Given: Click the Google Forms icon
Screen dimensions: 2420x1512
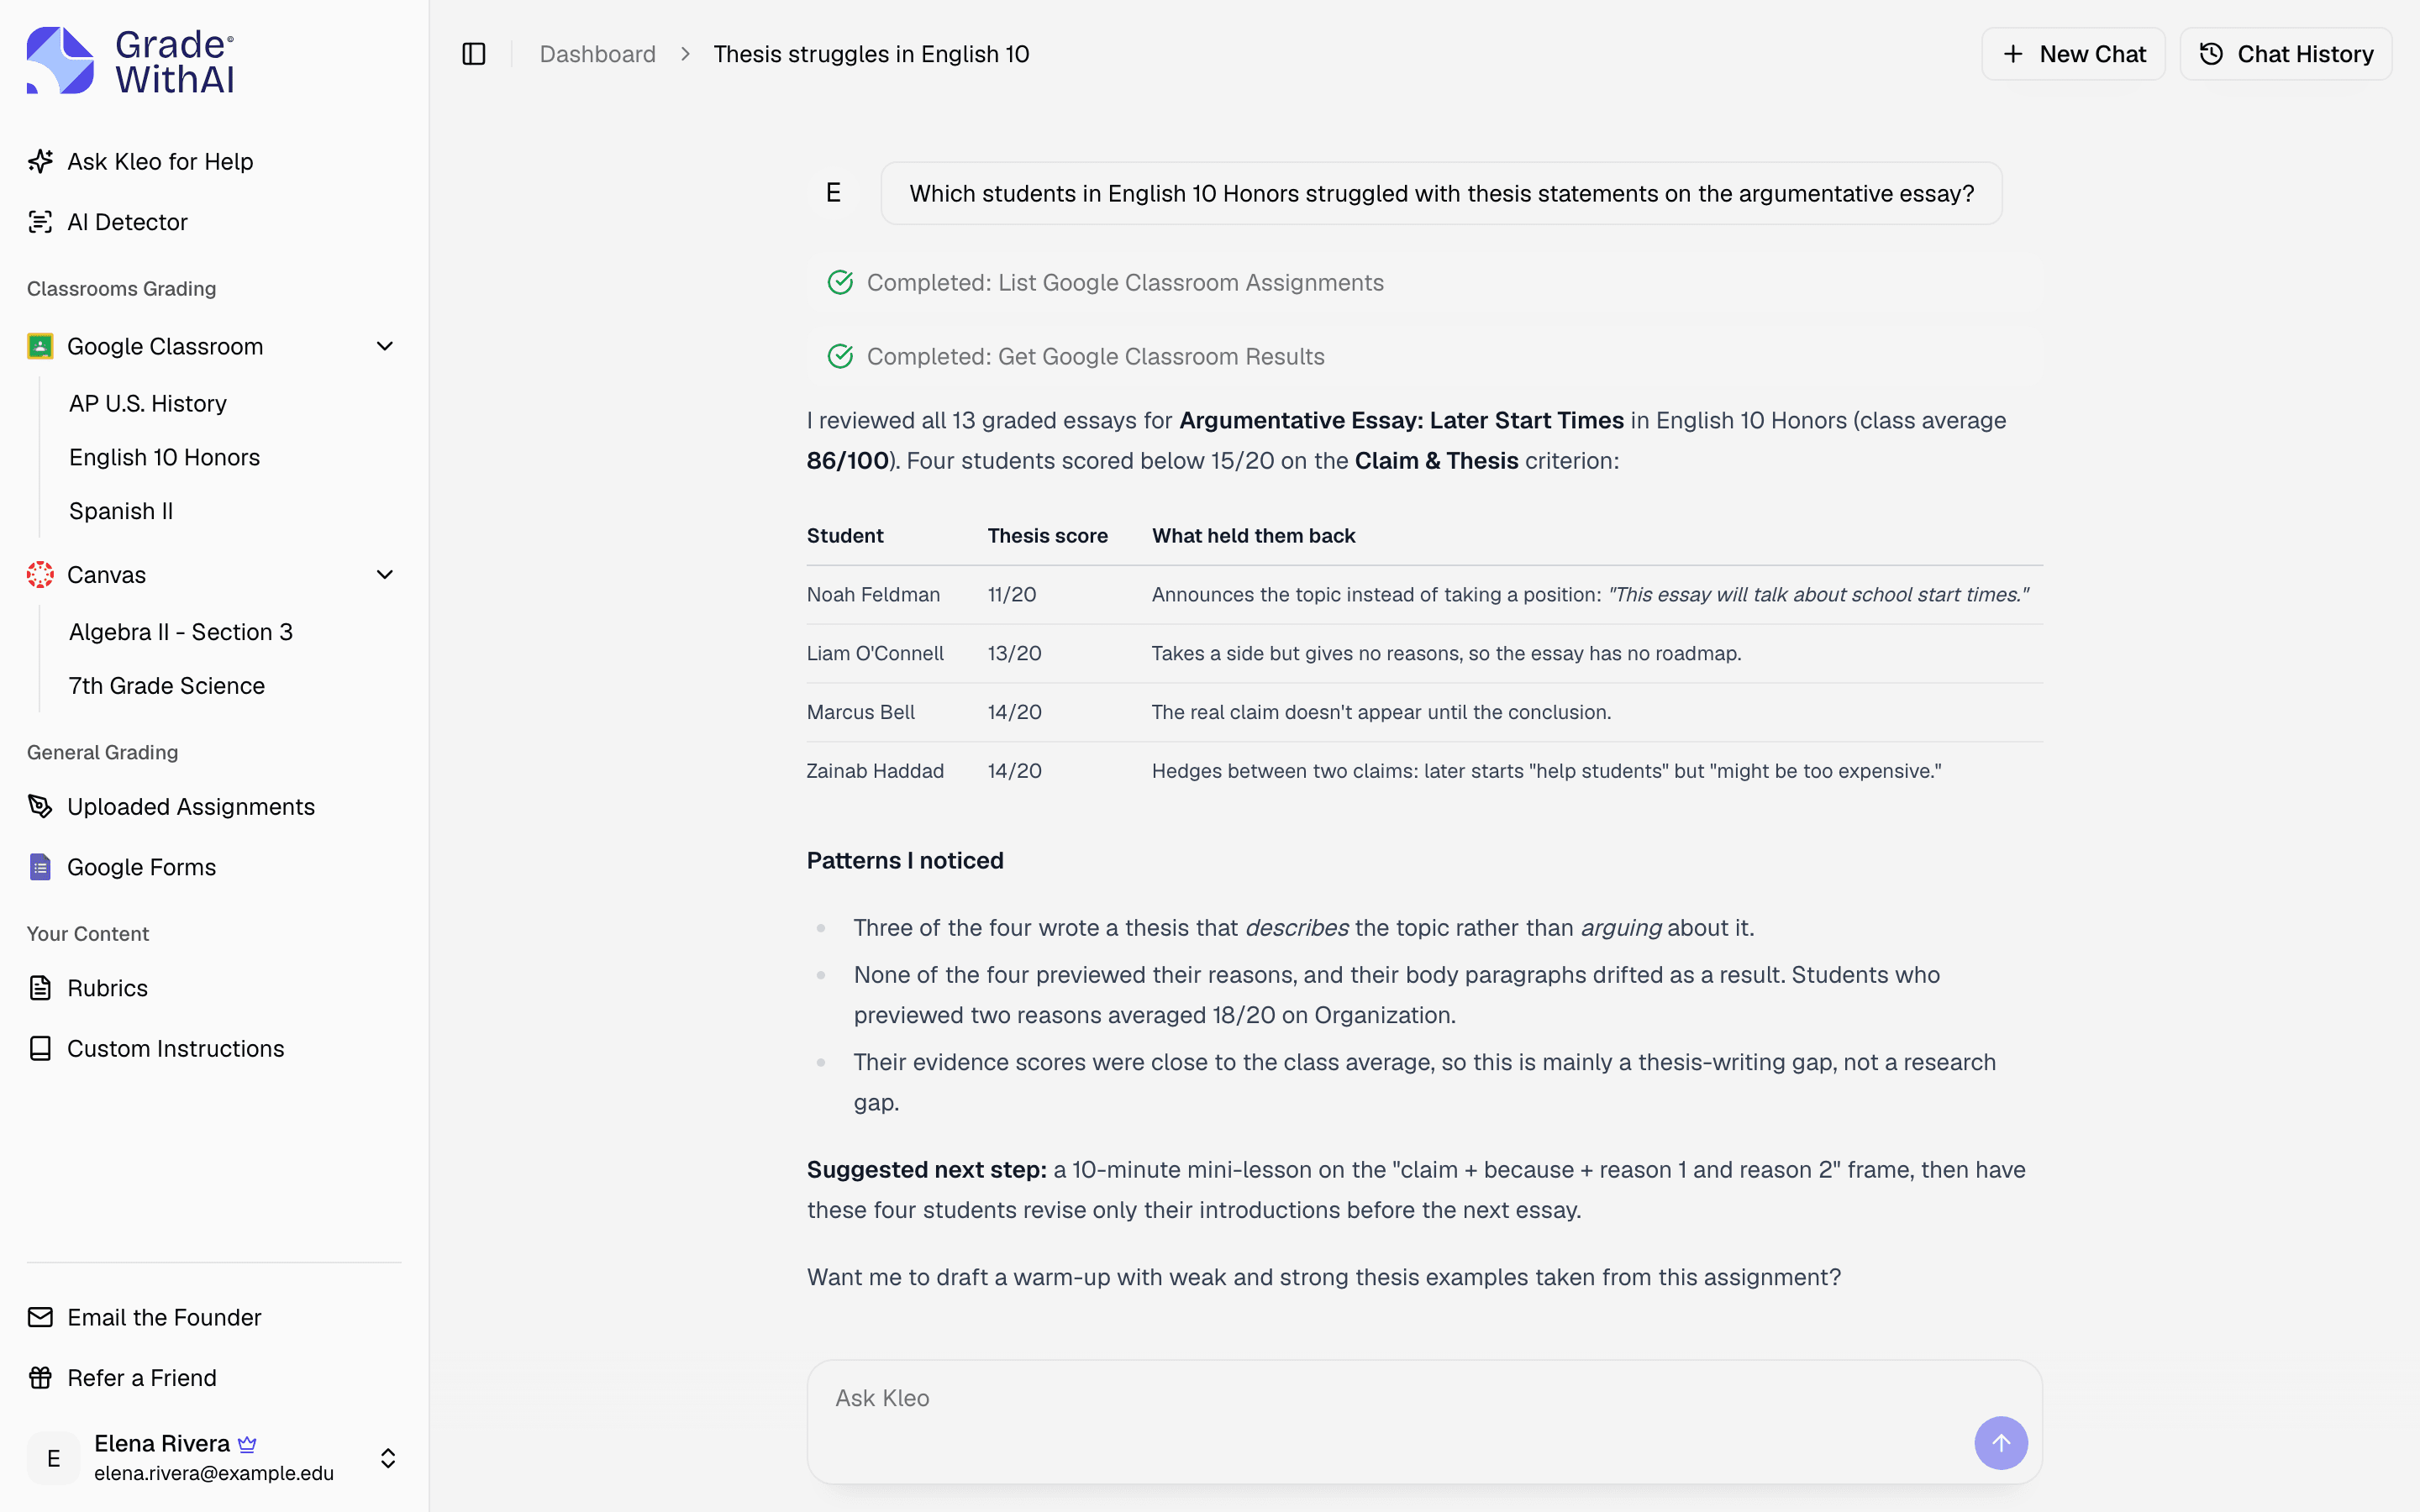Looking at the screenshot, I should 40,867.
